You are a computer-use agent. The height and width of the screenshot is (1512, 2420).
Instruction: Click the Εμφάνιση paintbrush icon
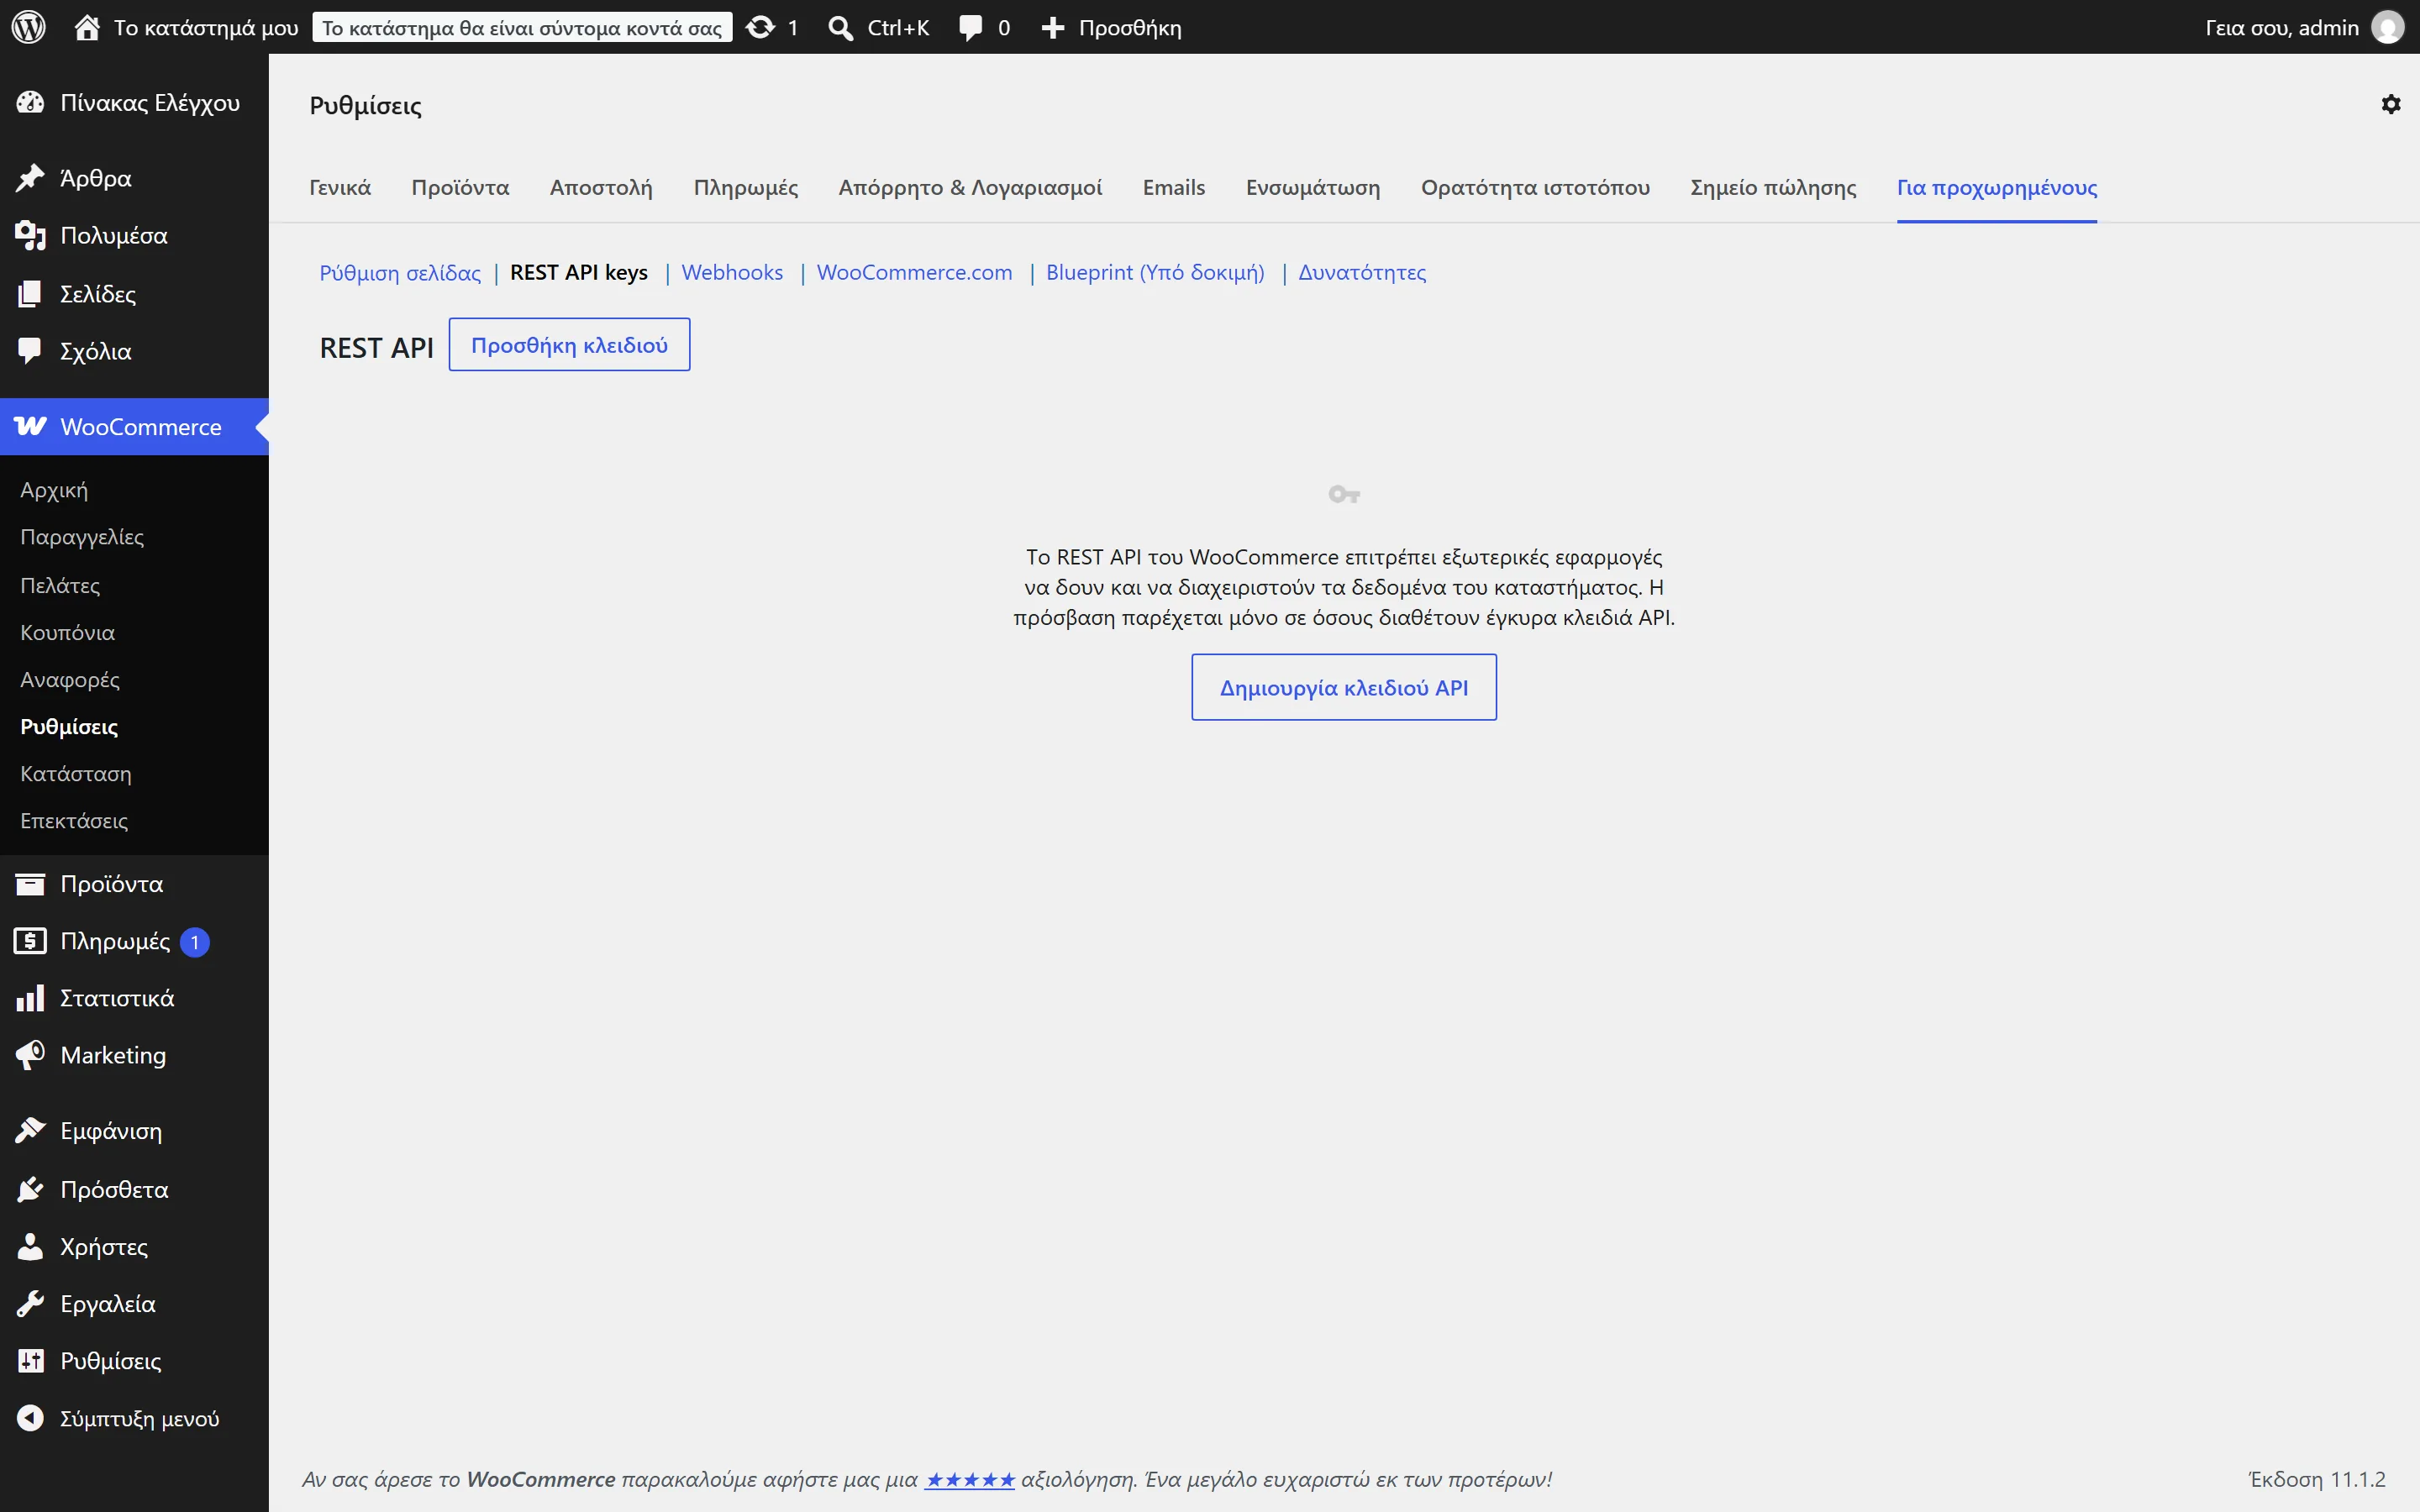(x=30, y=1131)
